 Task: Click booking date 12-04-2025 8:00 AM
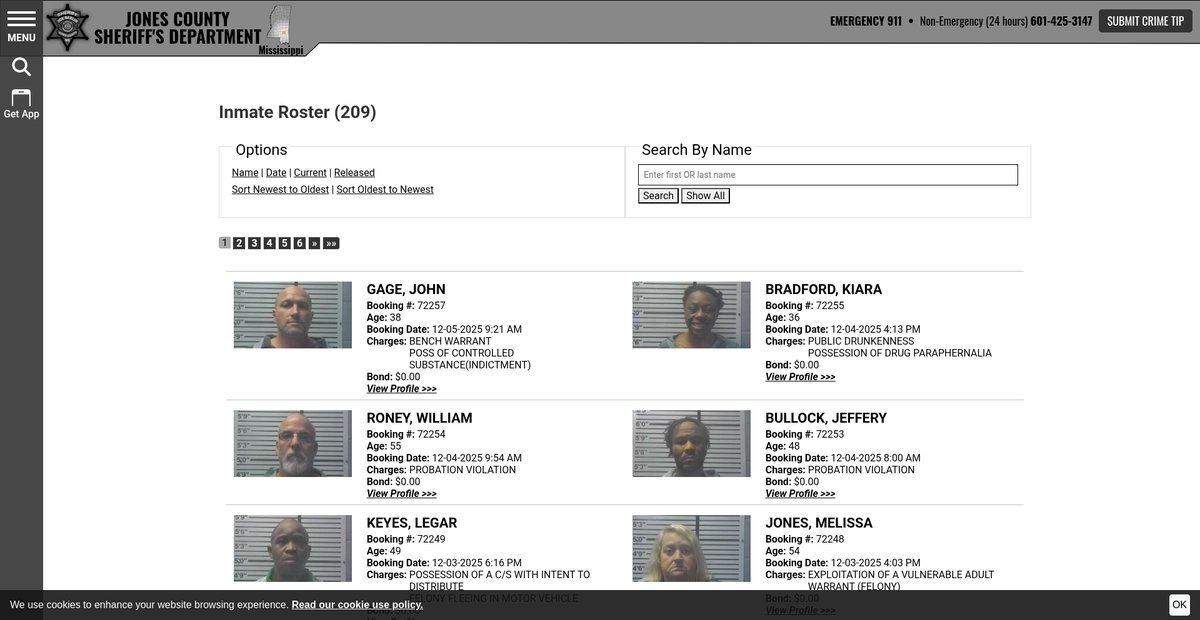point(876,458)
